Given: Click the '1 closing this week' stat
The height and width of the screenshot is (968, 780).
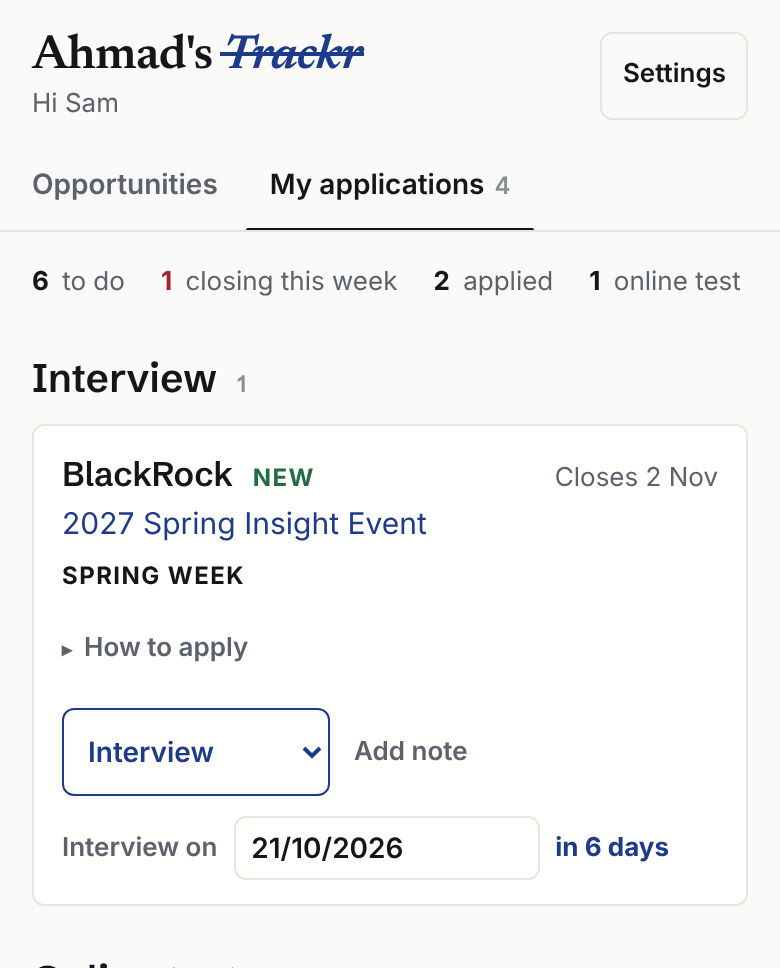Looking at the screenshot, I should click(x=279, y=282).
